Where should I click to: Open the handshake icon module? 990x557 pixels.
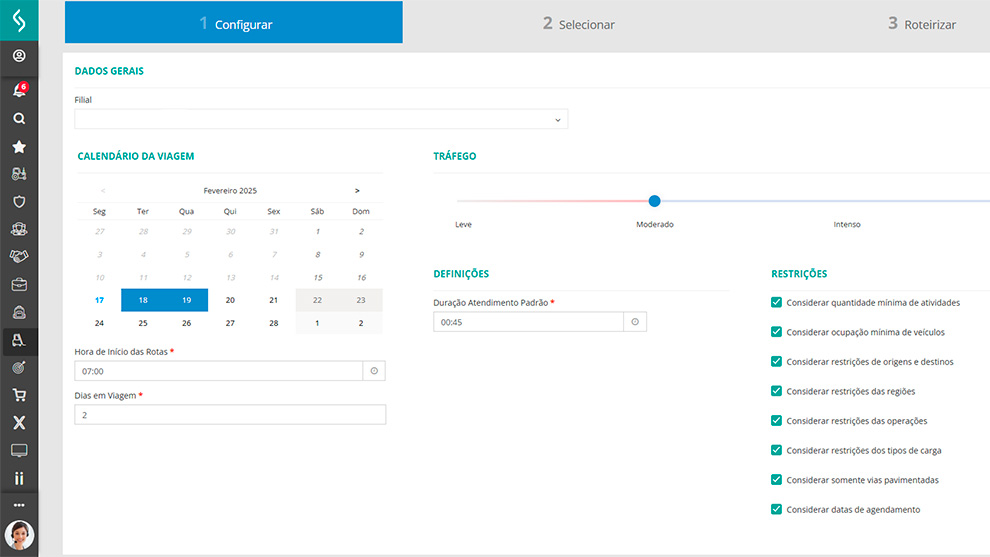pos(19,256)
